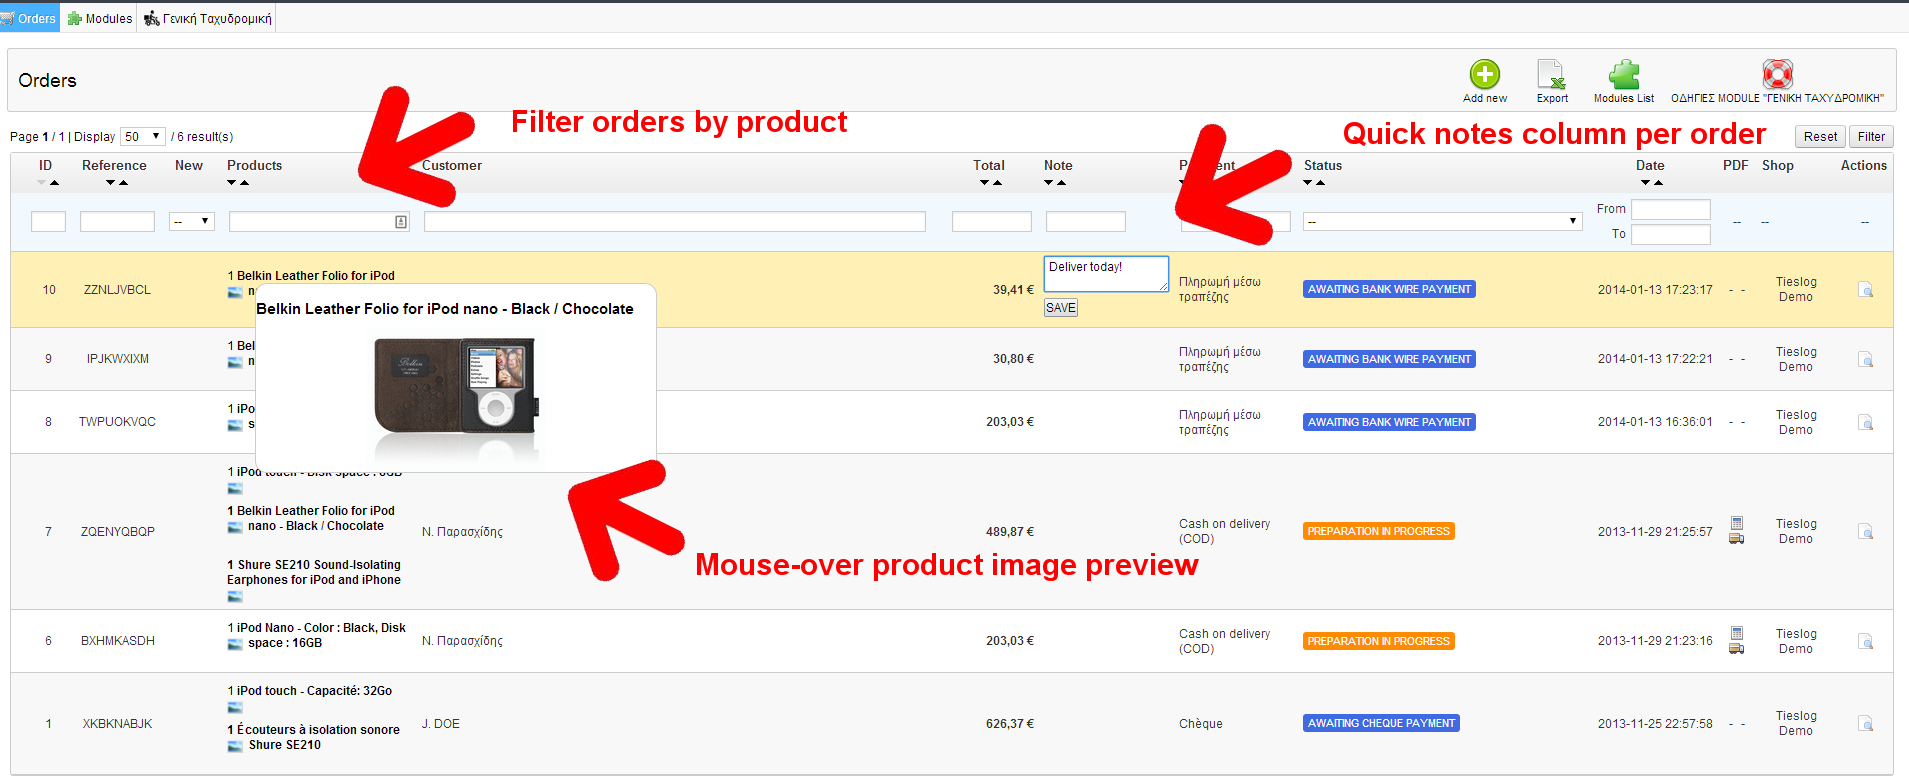This screenshot has height=783, width=1909.
Task: Sort by ID descending arrow
Action: (x=41, y=183)
